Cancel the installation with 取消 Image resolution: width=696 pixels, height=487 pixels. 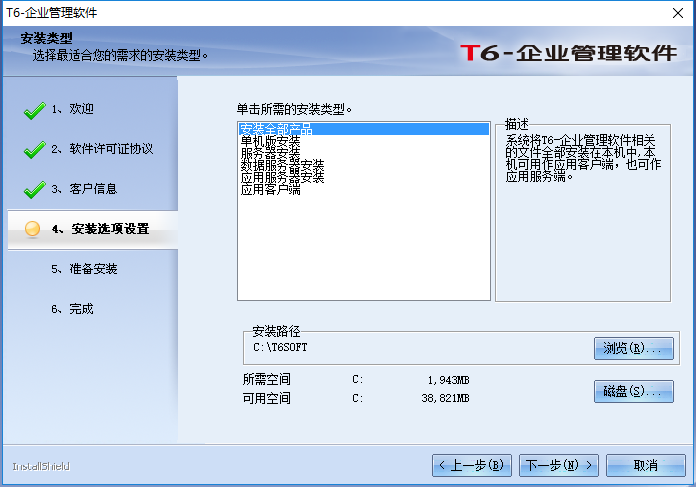[x=645, y=465]
